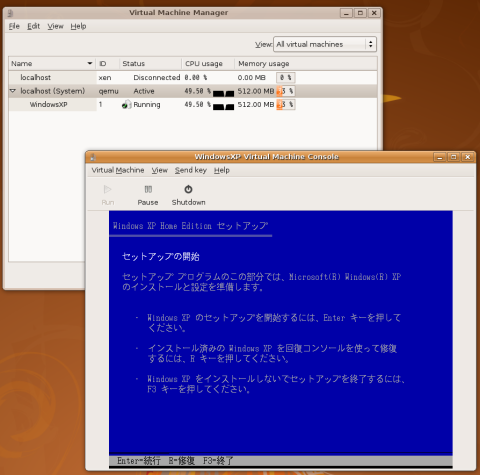Sort by Name column header arrow
This screenshot has height=475, width=480.
(x=90, y=63)
